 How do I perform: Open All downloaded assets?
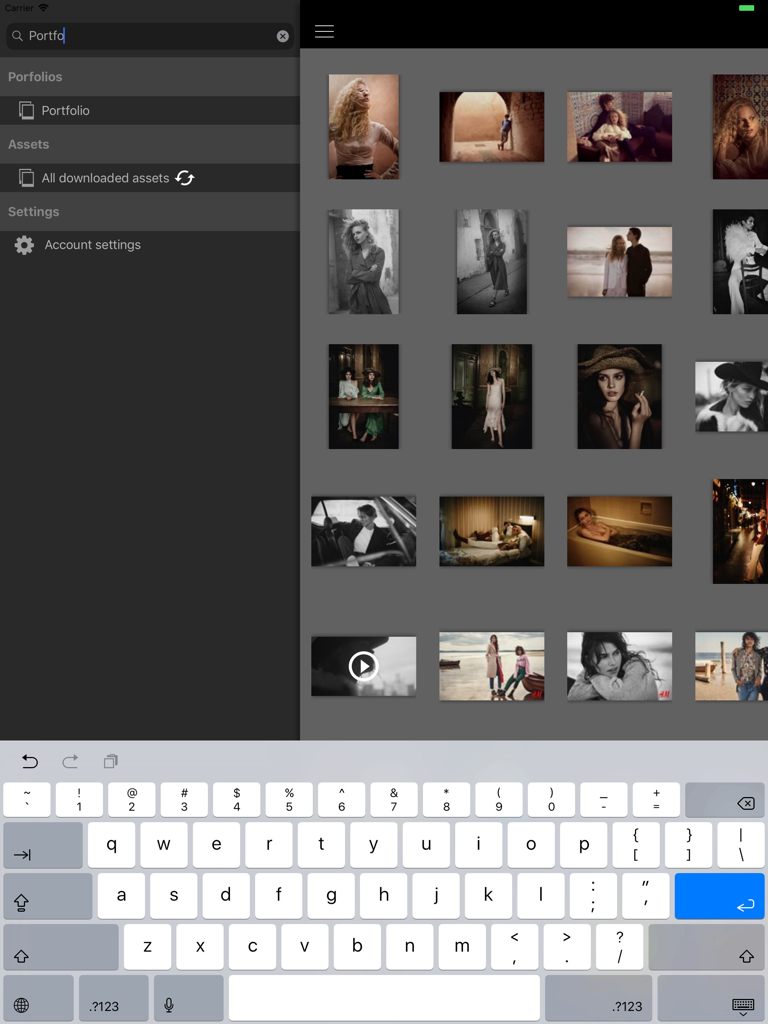click(x=150, y=178)
